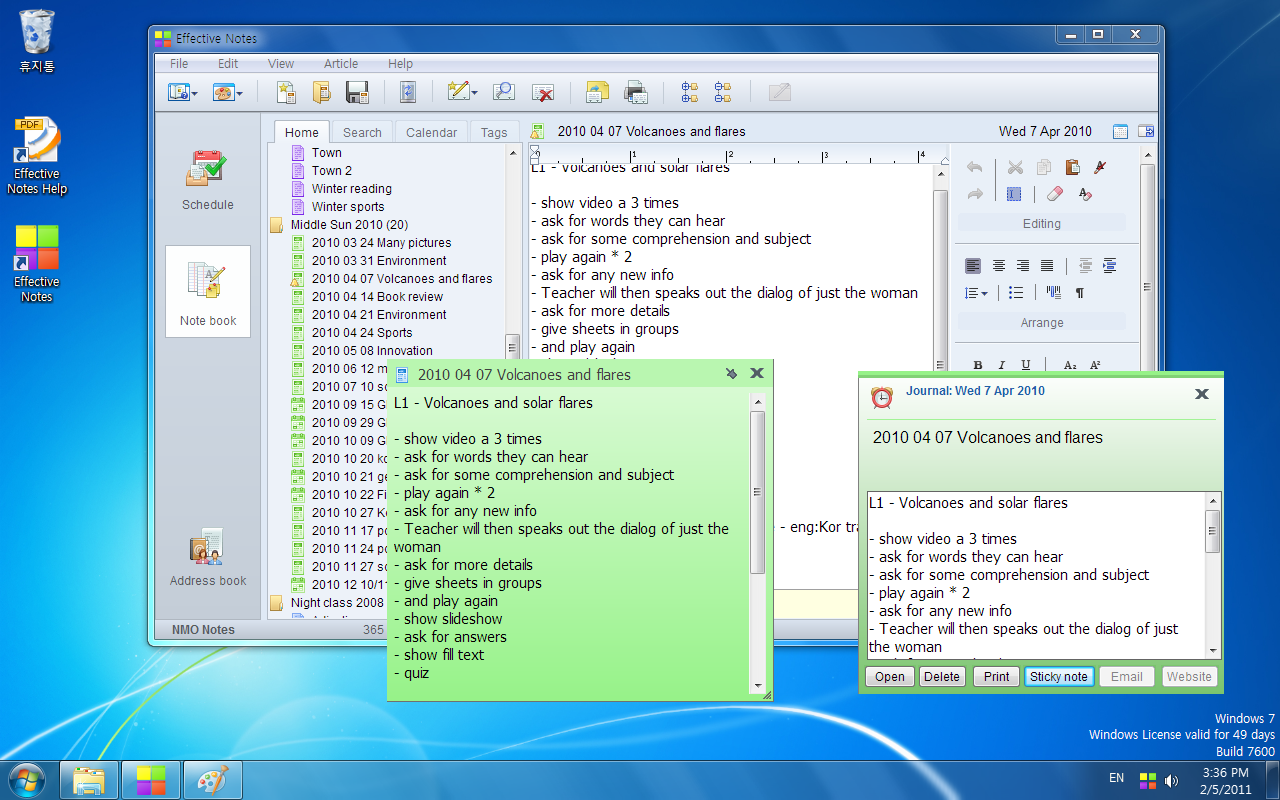Open the Article menu
This screenshot has height=800, width=1280.
click(x=340, y=63)
